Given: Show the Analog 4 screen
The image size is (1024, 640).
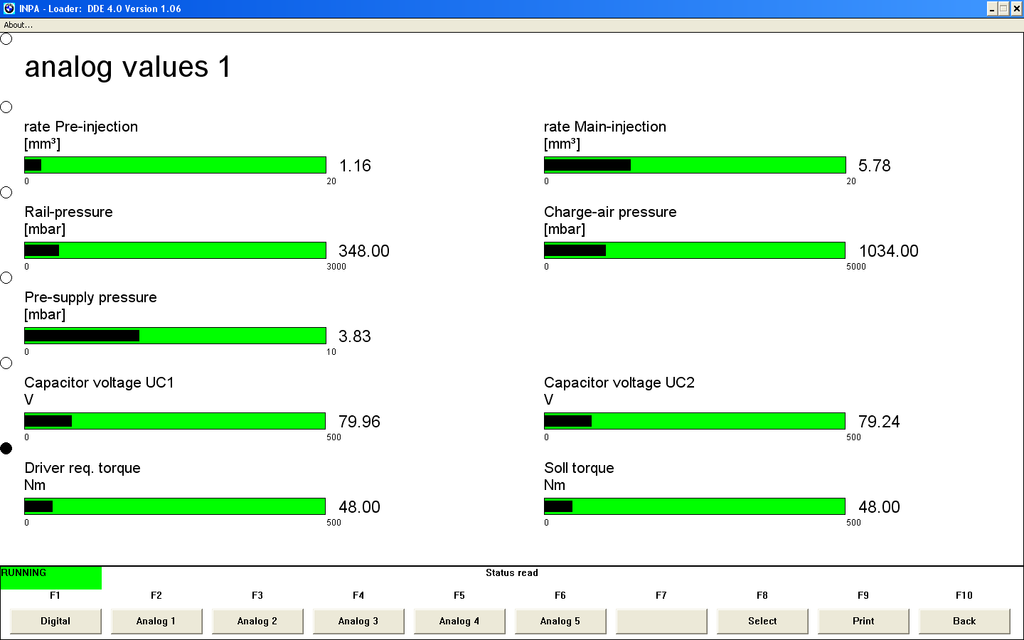Looking at the screenshot, I should (459, 621).
